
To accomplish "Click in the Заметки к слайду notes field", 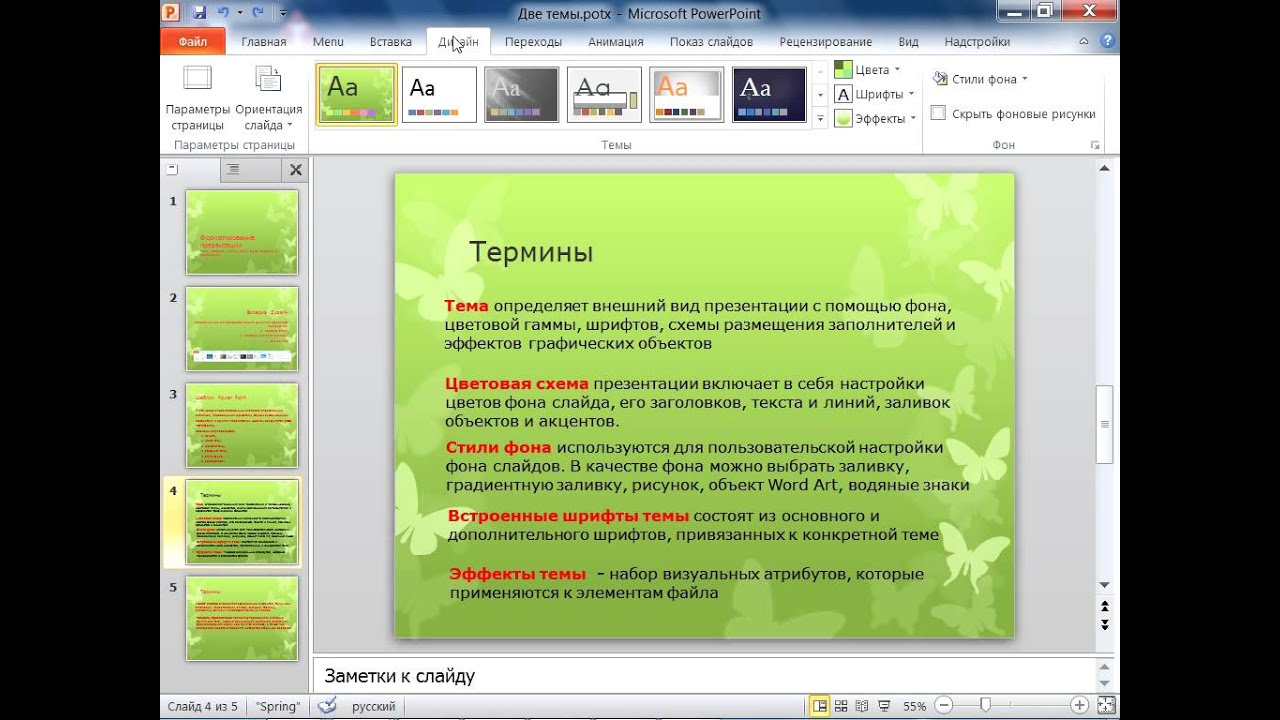I will [x=704, y=676].
